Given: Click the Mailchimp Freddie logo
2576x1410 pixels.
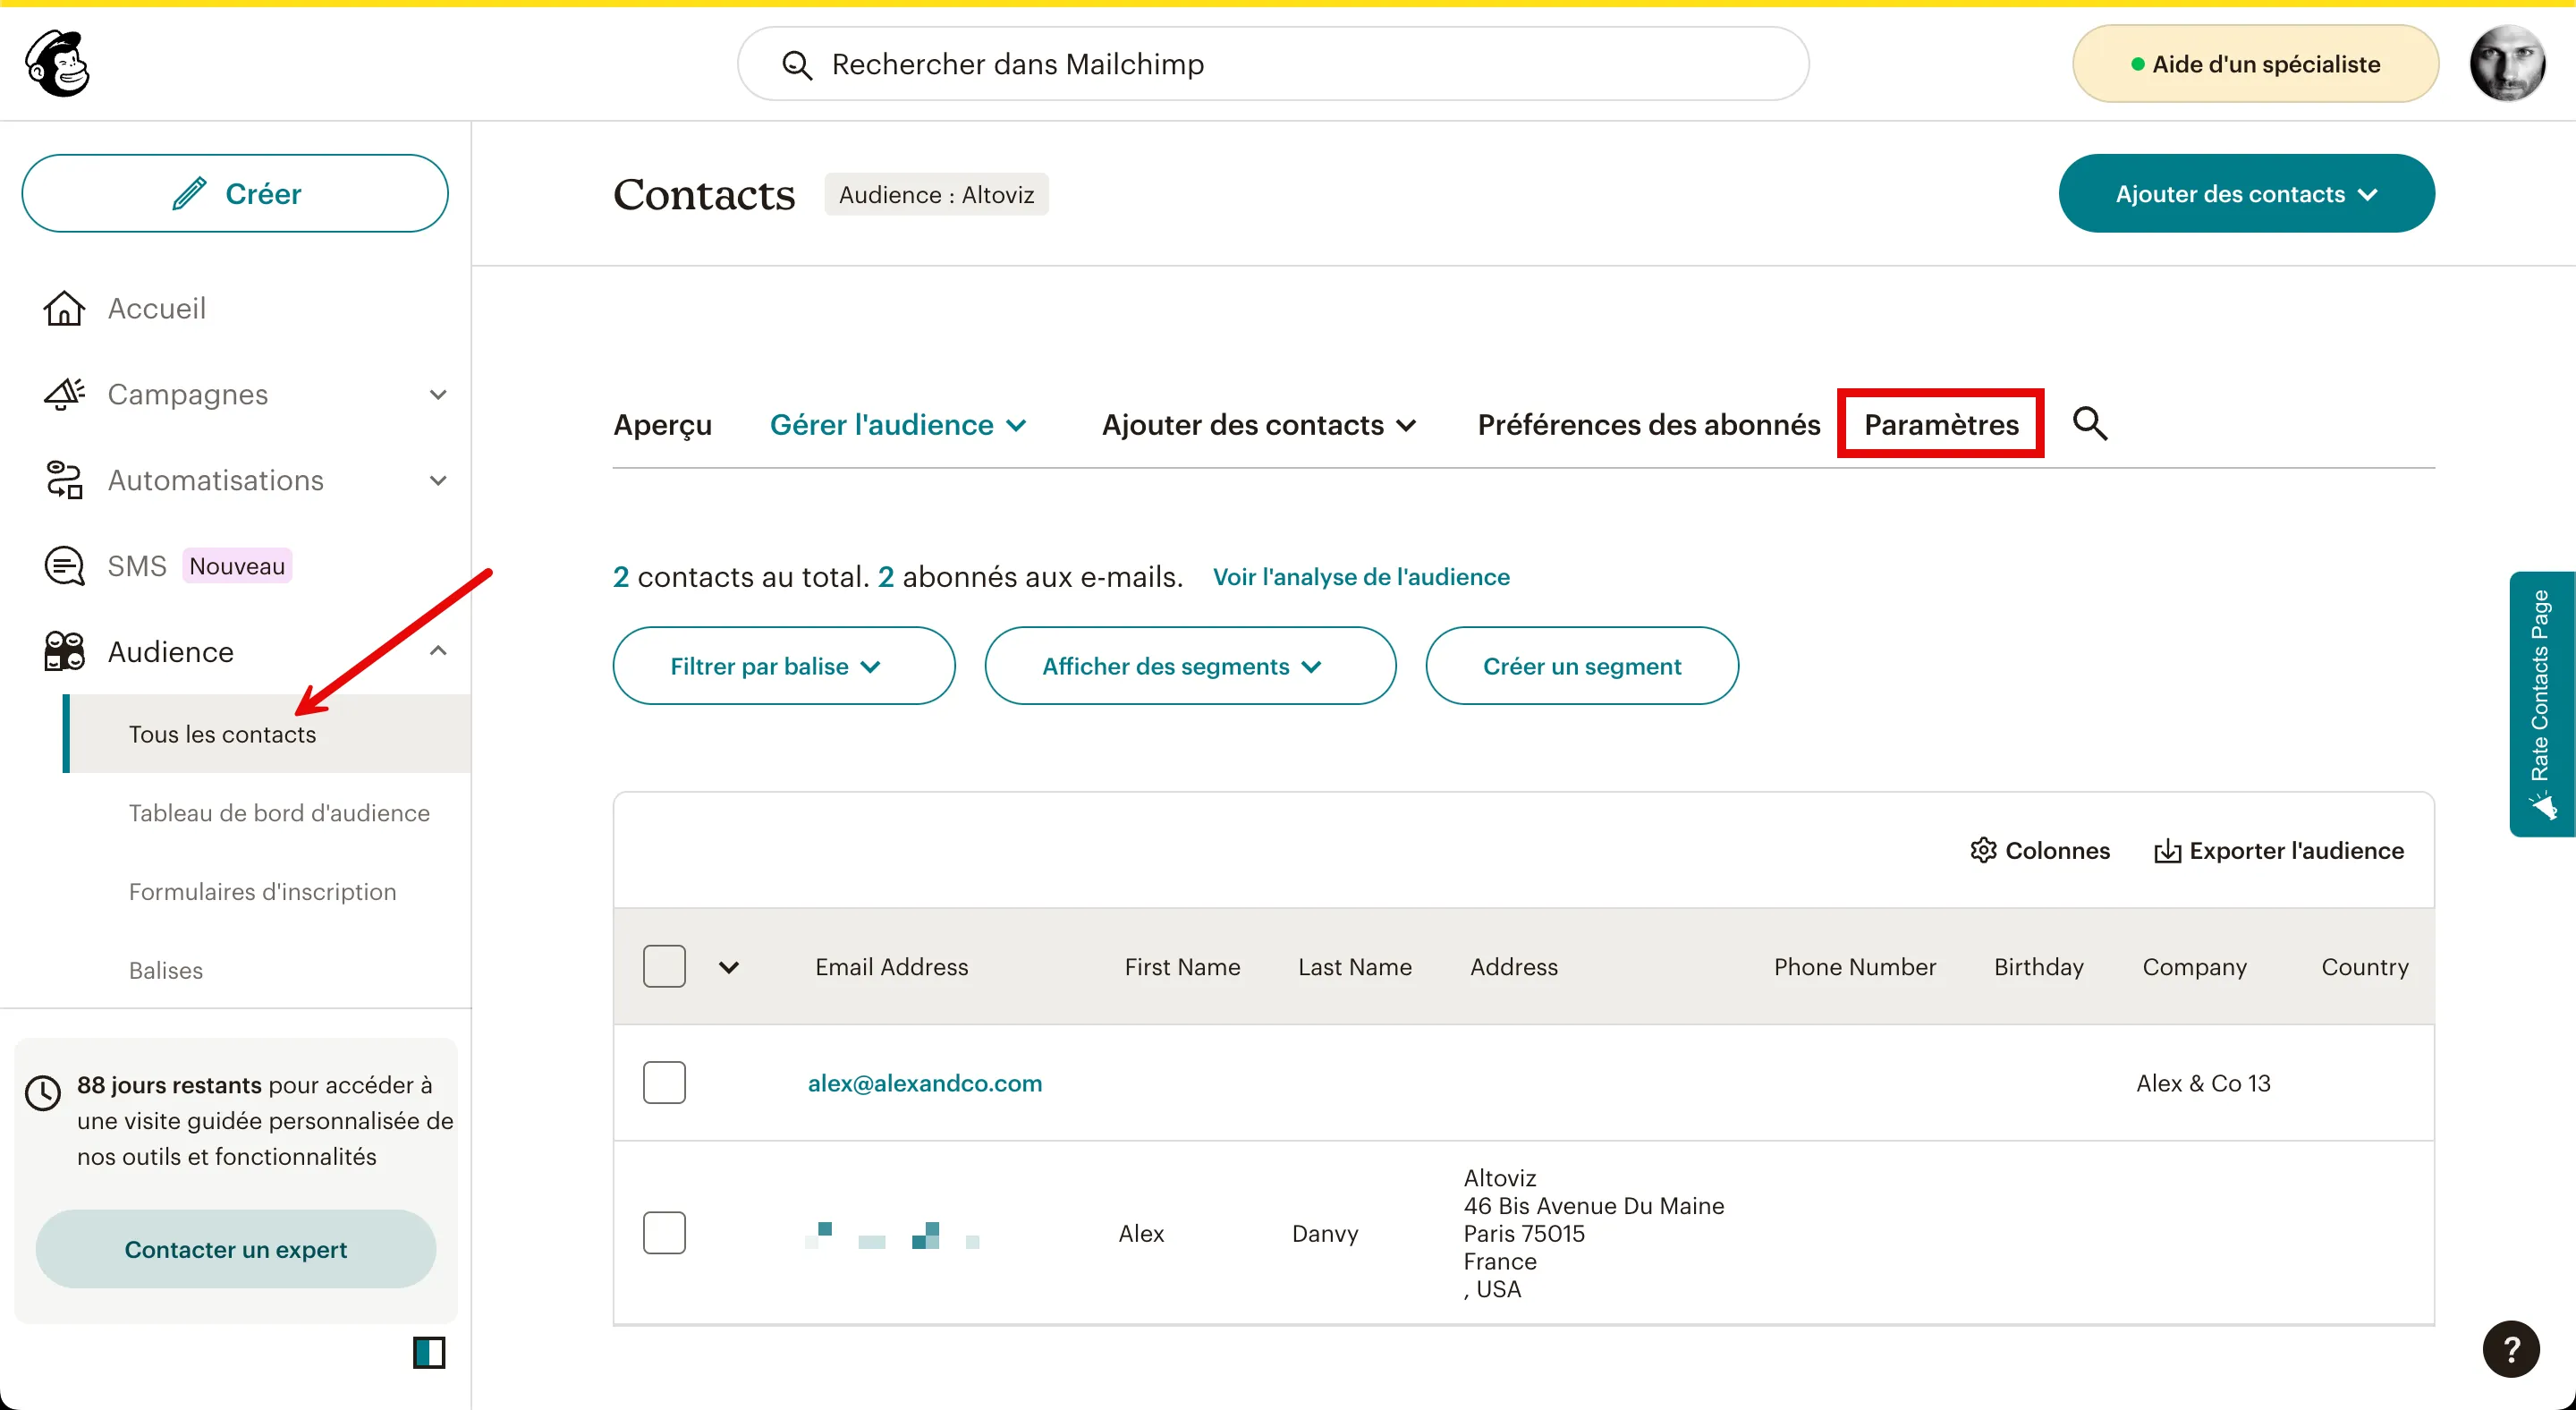Looking at the screenshot, I should (58, 63).
